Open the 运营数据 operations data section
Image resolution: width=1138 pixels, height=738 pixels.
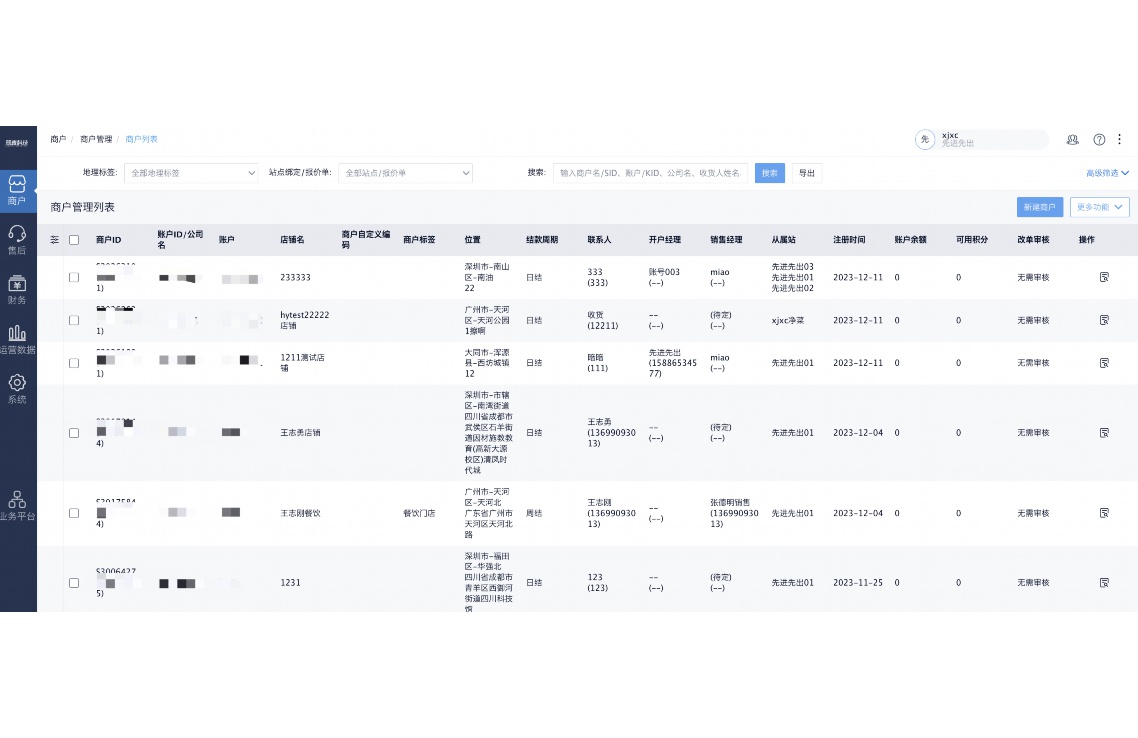(17, 340)
